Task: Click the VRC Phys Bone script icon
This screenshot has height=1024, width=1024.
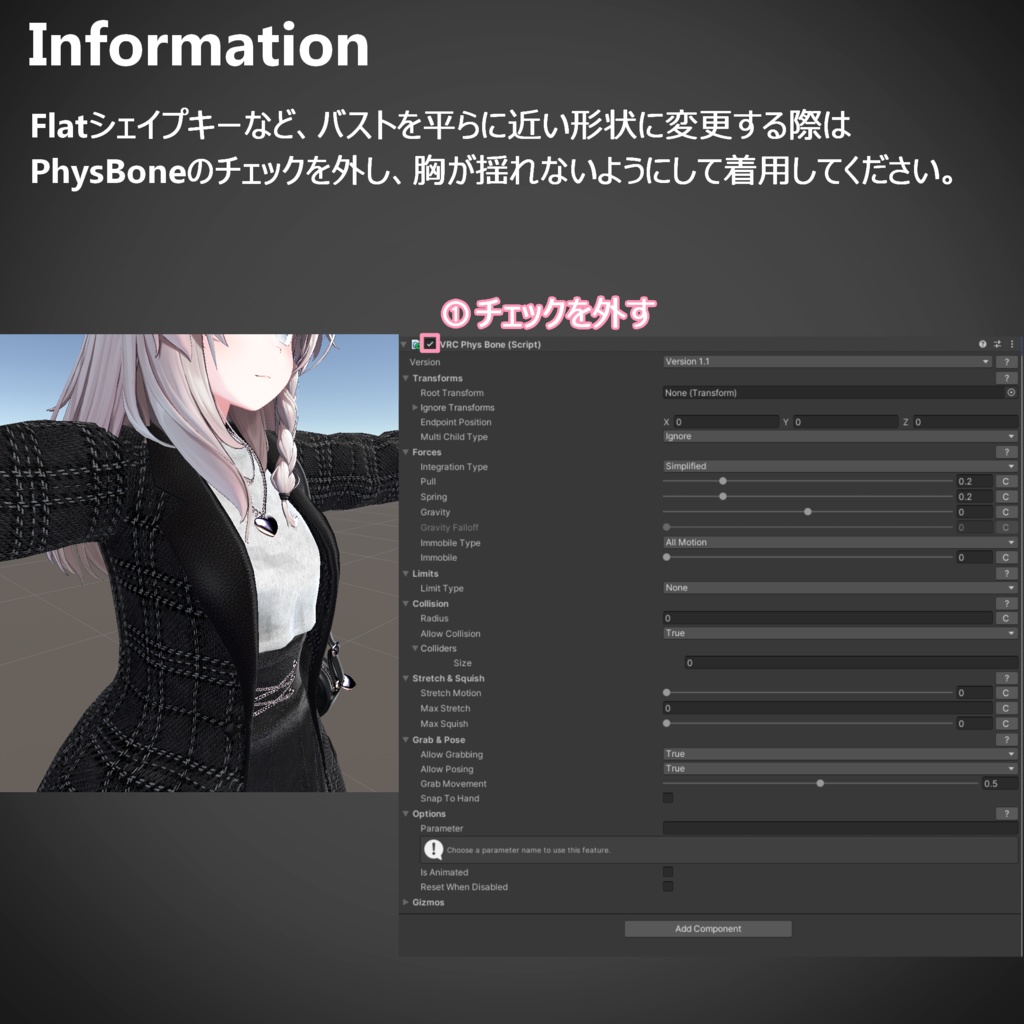Action: coord(416,344)
